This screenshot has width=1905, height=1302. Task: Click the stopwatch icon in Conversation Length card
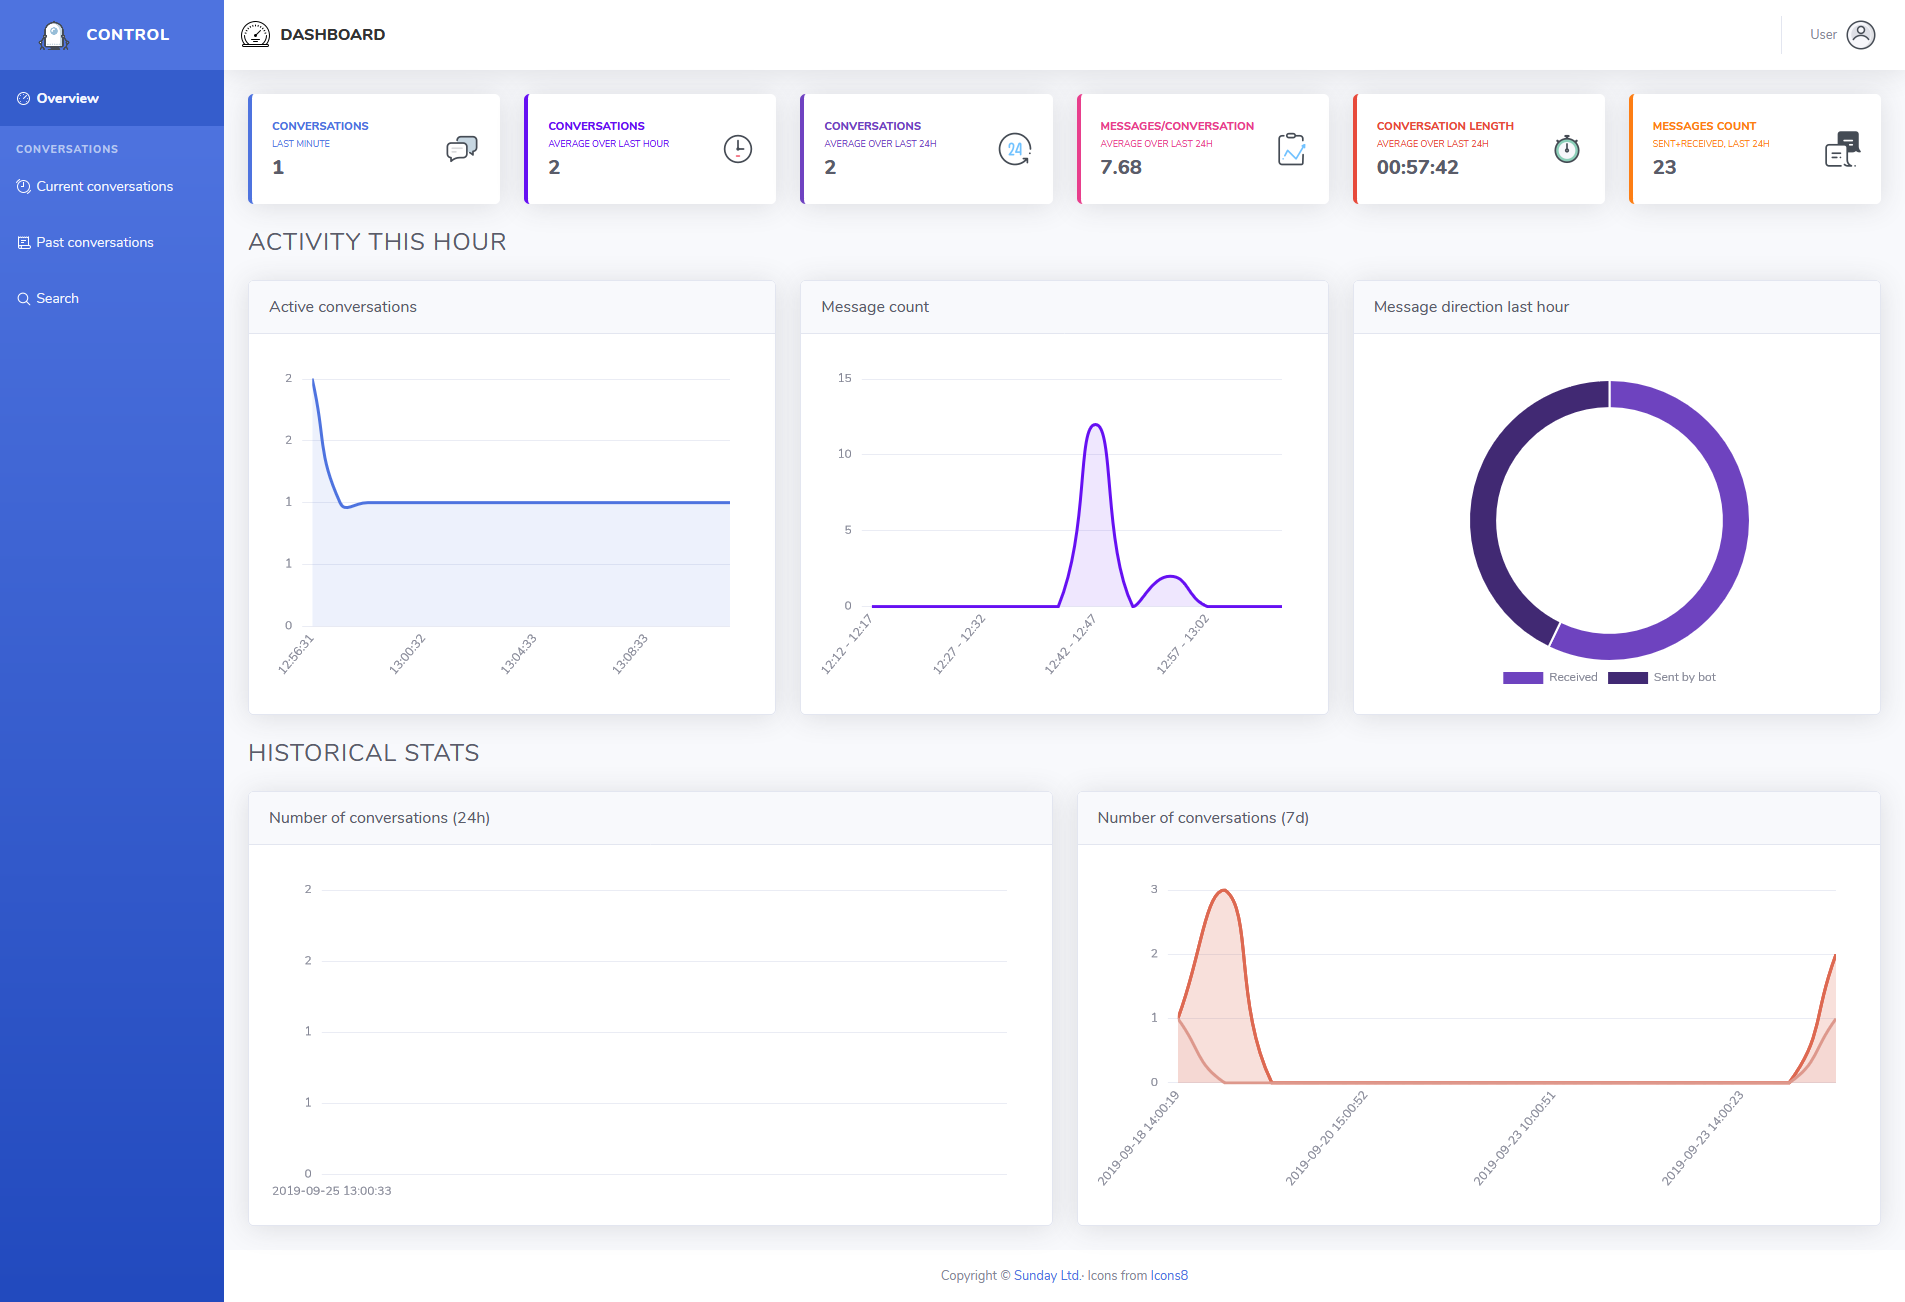coord(1566,149)
